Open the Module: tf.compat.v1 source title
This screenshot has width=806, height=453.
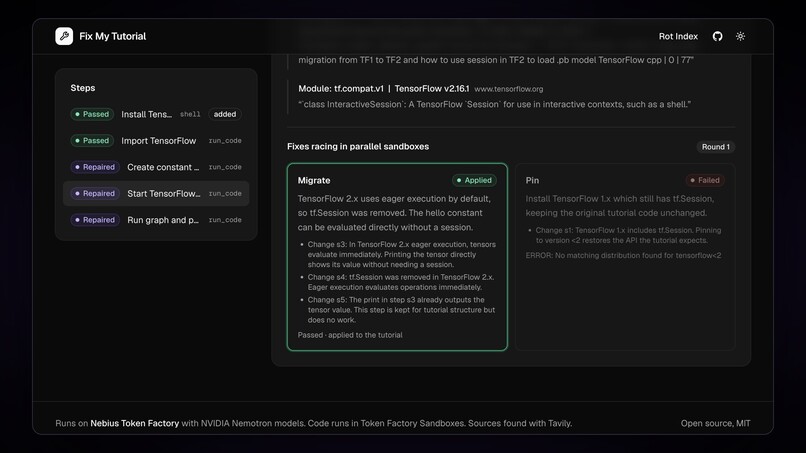click(x=383, y=88)
